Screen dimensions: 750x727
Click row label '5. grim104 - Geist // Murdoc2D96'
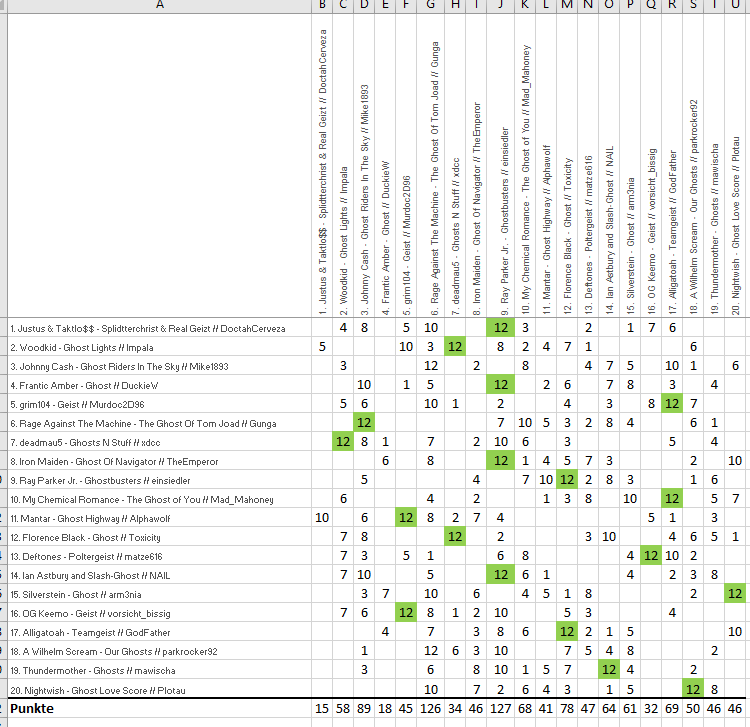tap(77, 405)
